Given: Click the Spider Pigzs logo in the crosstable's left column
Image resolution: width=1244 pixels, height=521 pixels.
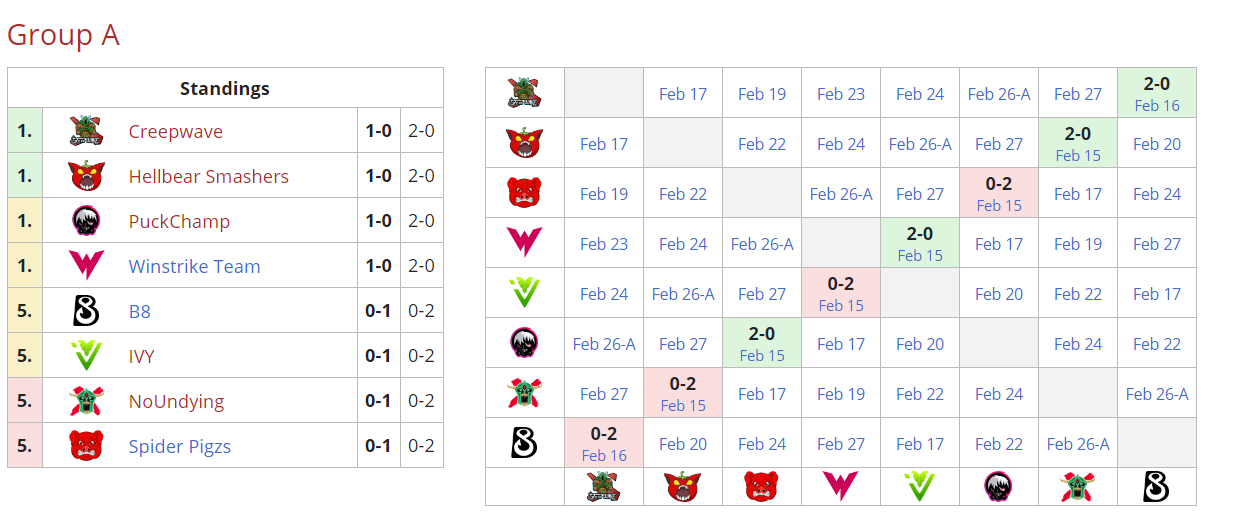Looking at the screenshot, I should [x=525, y=193].
